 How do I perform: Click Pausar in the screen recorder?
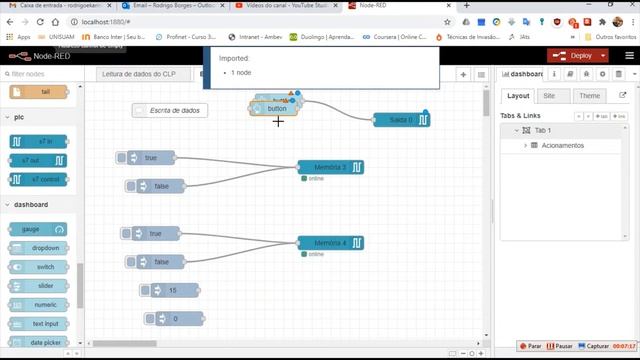click(x=560, y=346)
